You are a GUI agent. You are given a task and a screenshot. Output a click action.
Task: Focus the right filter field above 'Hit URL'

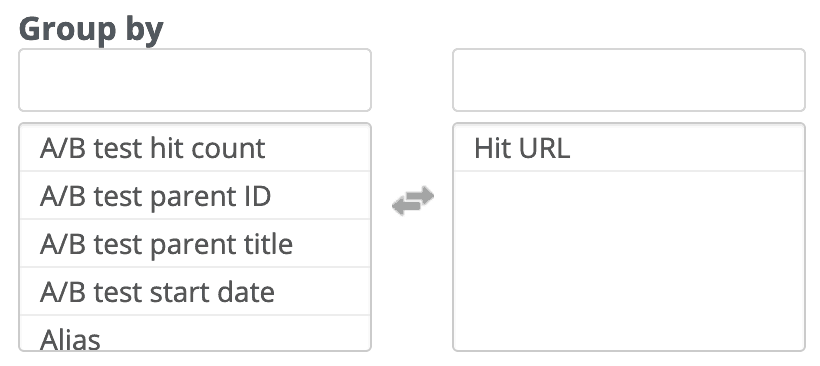click(x=629, y=80)
